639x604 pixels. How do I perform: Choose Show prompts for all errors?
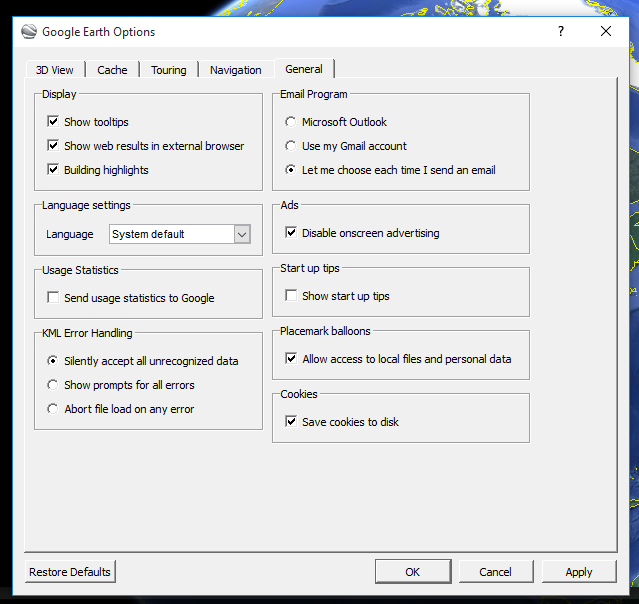pos(53,385)
